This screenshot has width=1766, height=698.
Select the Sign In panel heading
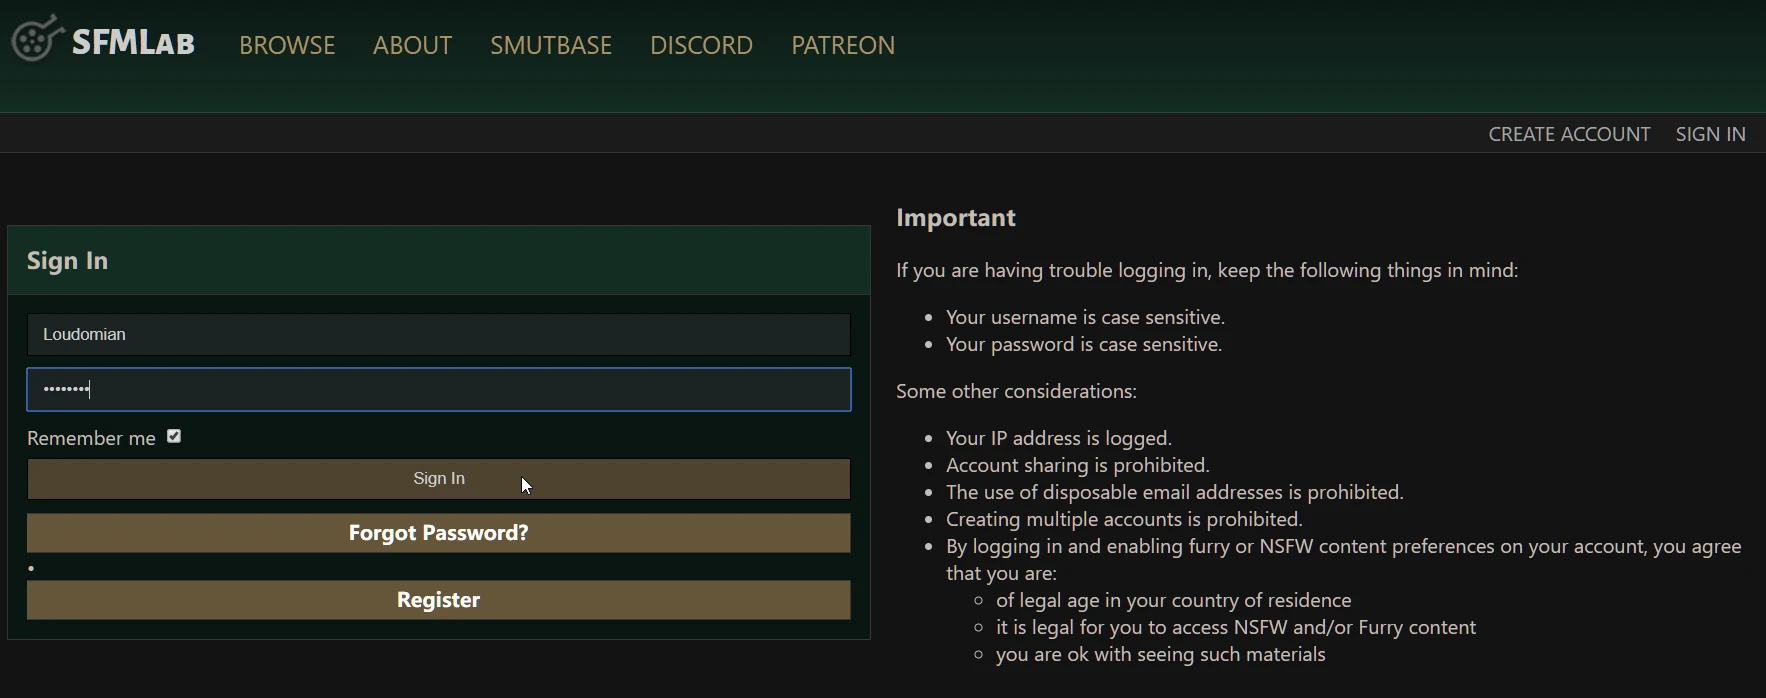[x=67, y=261]
